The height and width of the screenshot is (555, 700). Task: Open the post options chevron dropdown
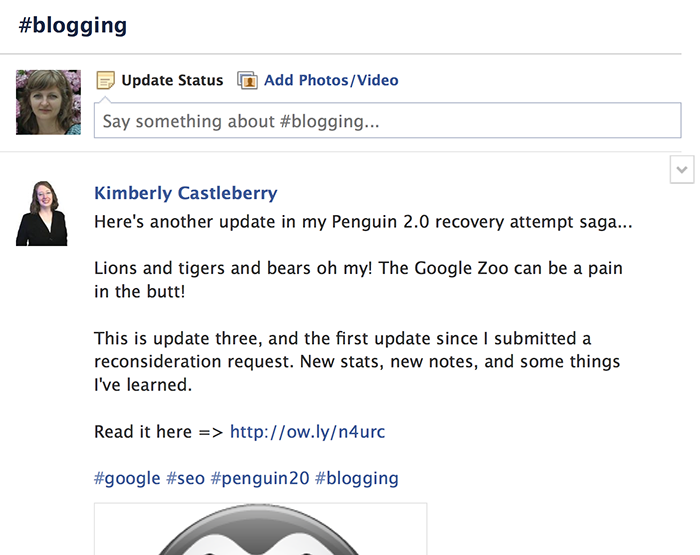pyautogui.click(x=681, y=170)
